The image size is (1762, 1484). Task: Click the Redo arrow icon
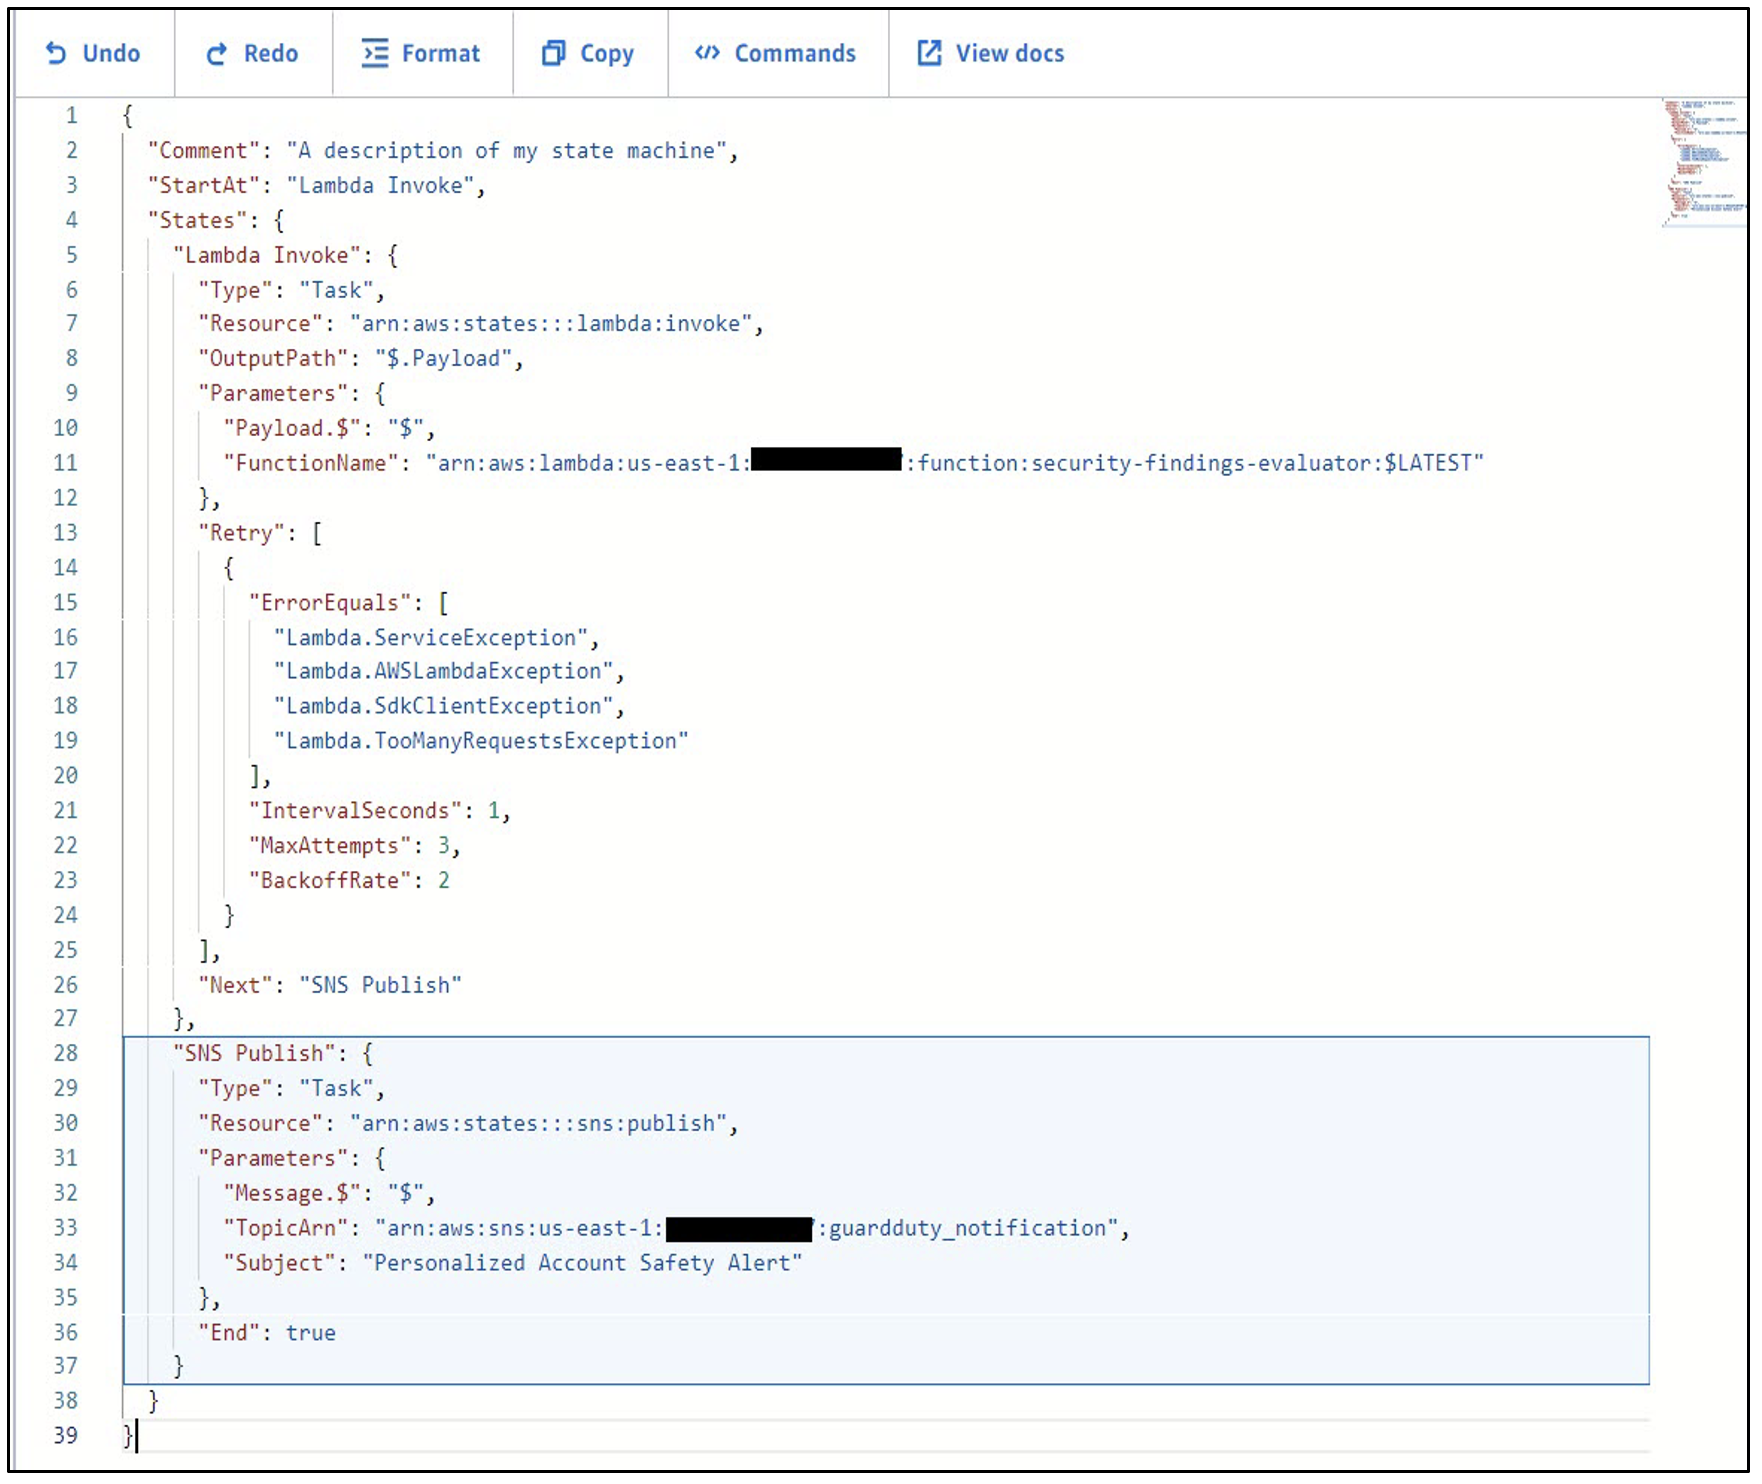pyautogui.click(x=217, y=54)
